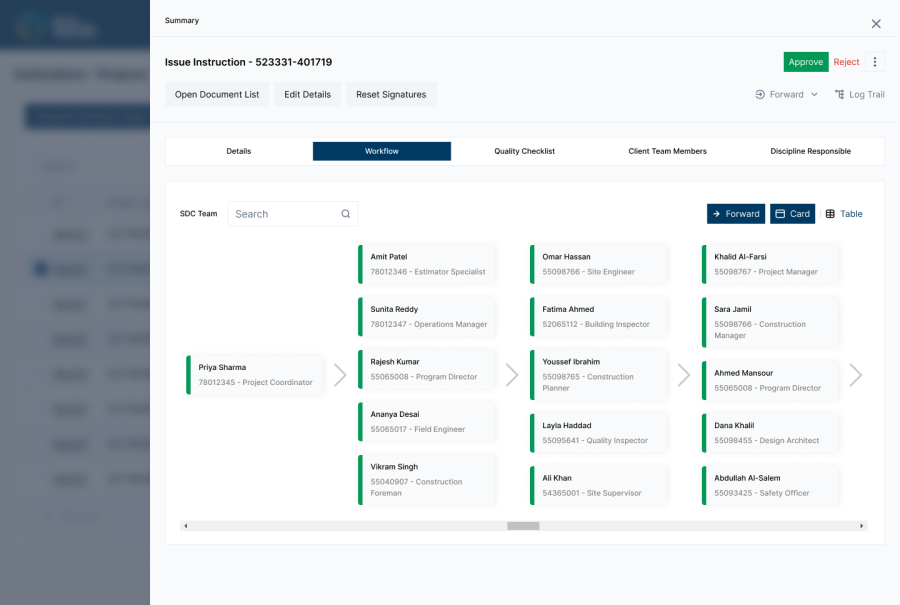Click the left arrow of horizontal scrollbar
Image resolution: width=900 pixels, height=605 pixels.
tap(185, 526)
